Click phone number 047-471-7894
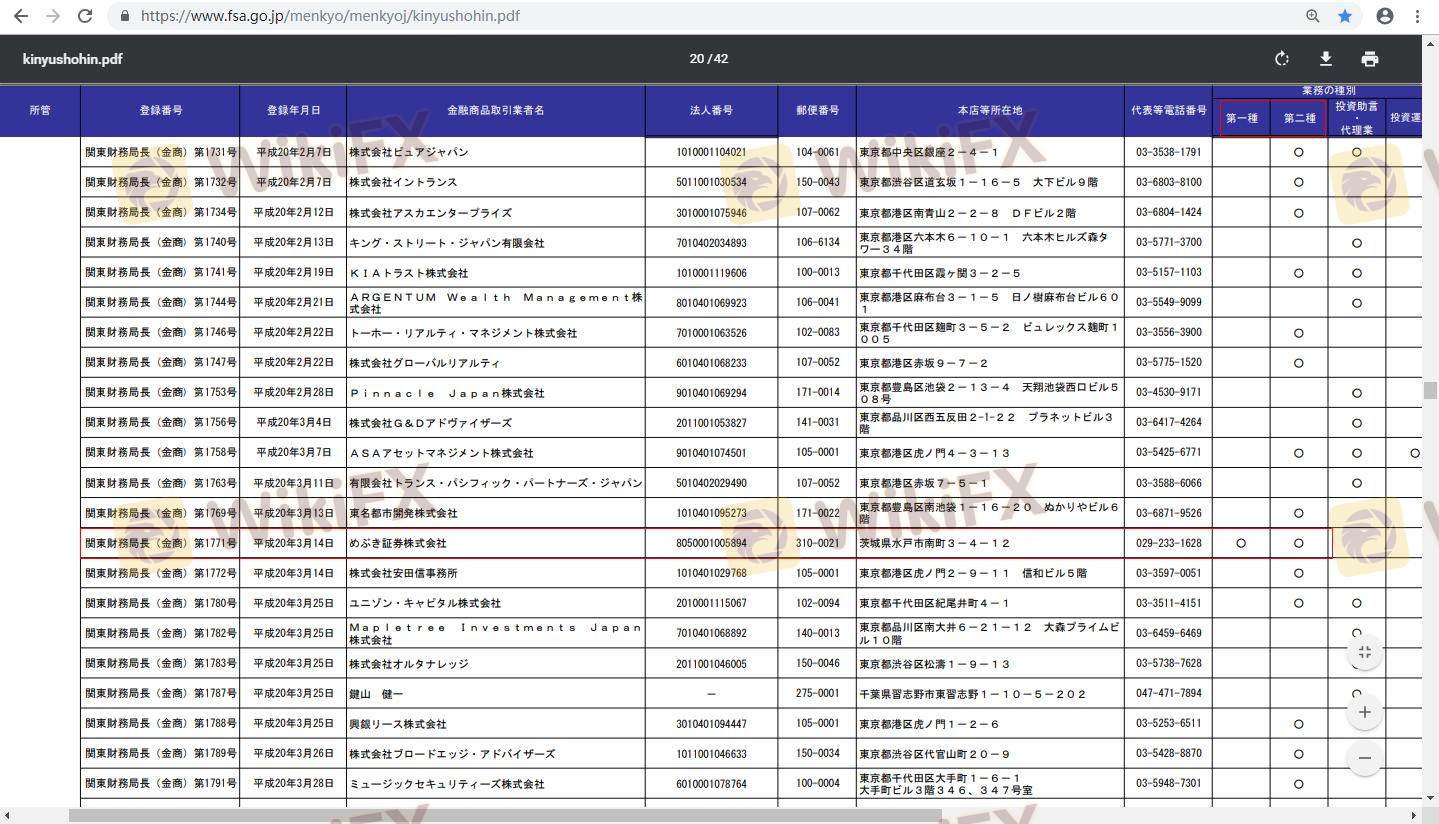Screen dimensions: 1439x824 (1169, 694)
